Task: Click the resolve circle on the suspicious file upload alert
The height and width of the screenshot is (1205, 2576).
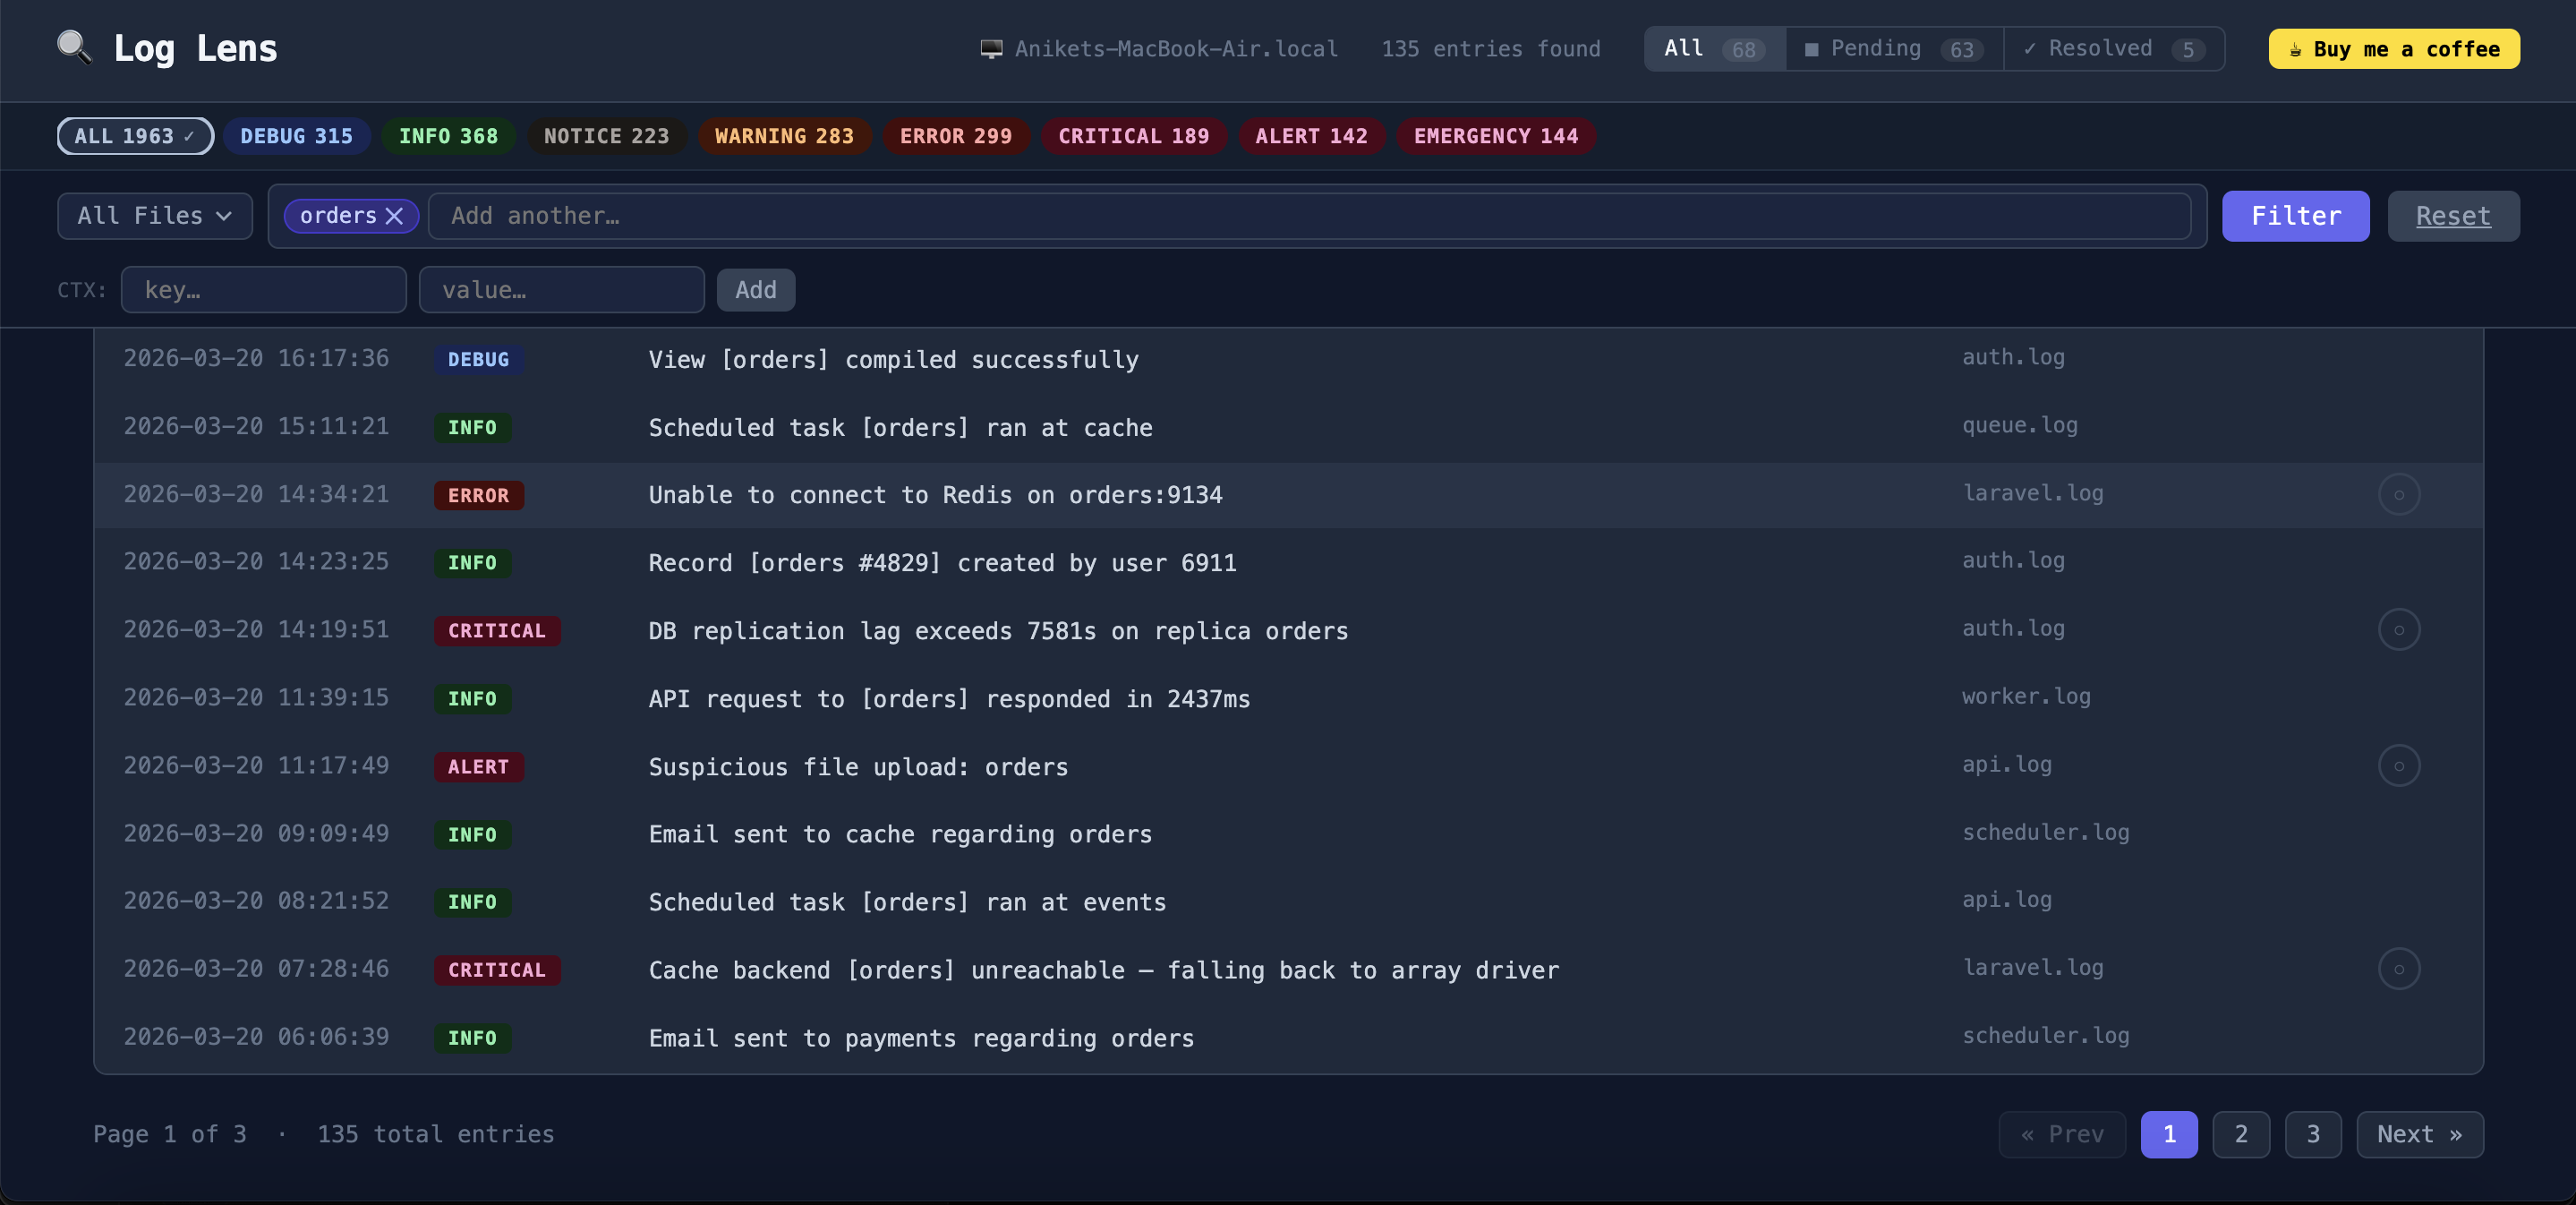Action: (x=2401, y=766)
